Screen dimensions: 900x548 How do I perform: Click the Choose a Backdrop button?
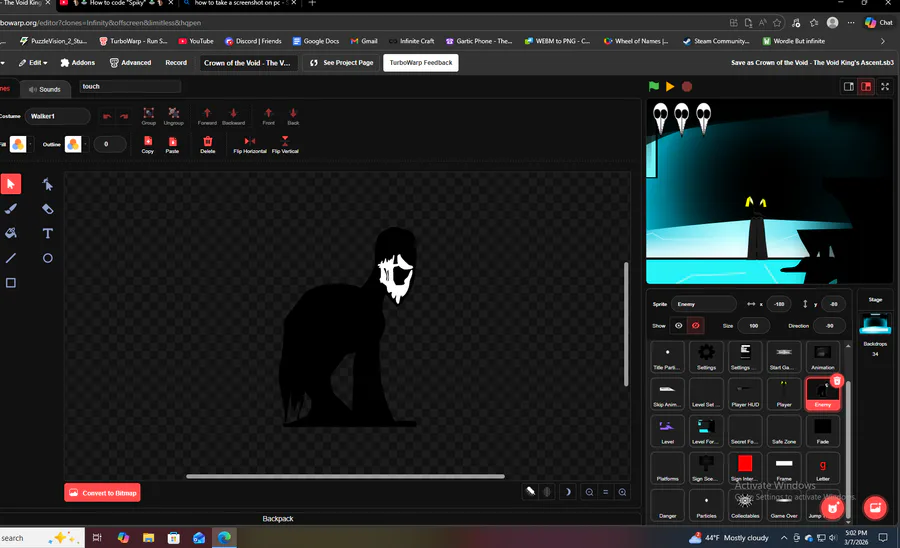coord(875,508)
